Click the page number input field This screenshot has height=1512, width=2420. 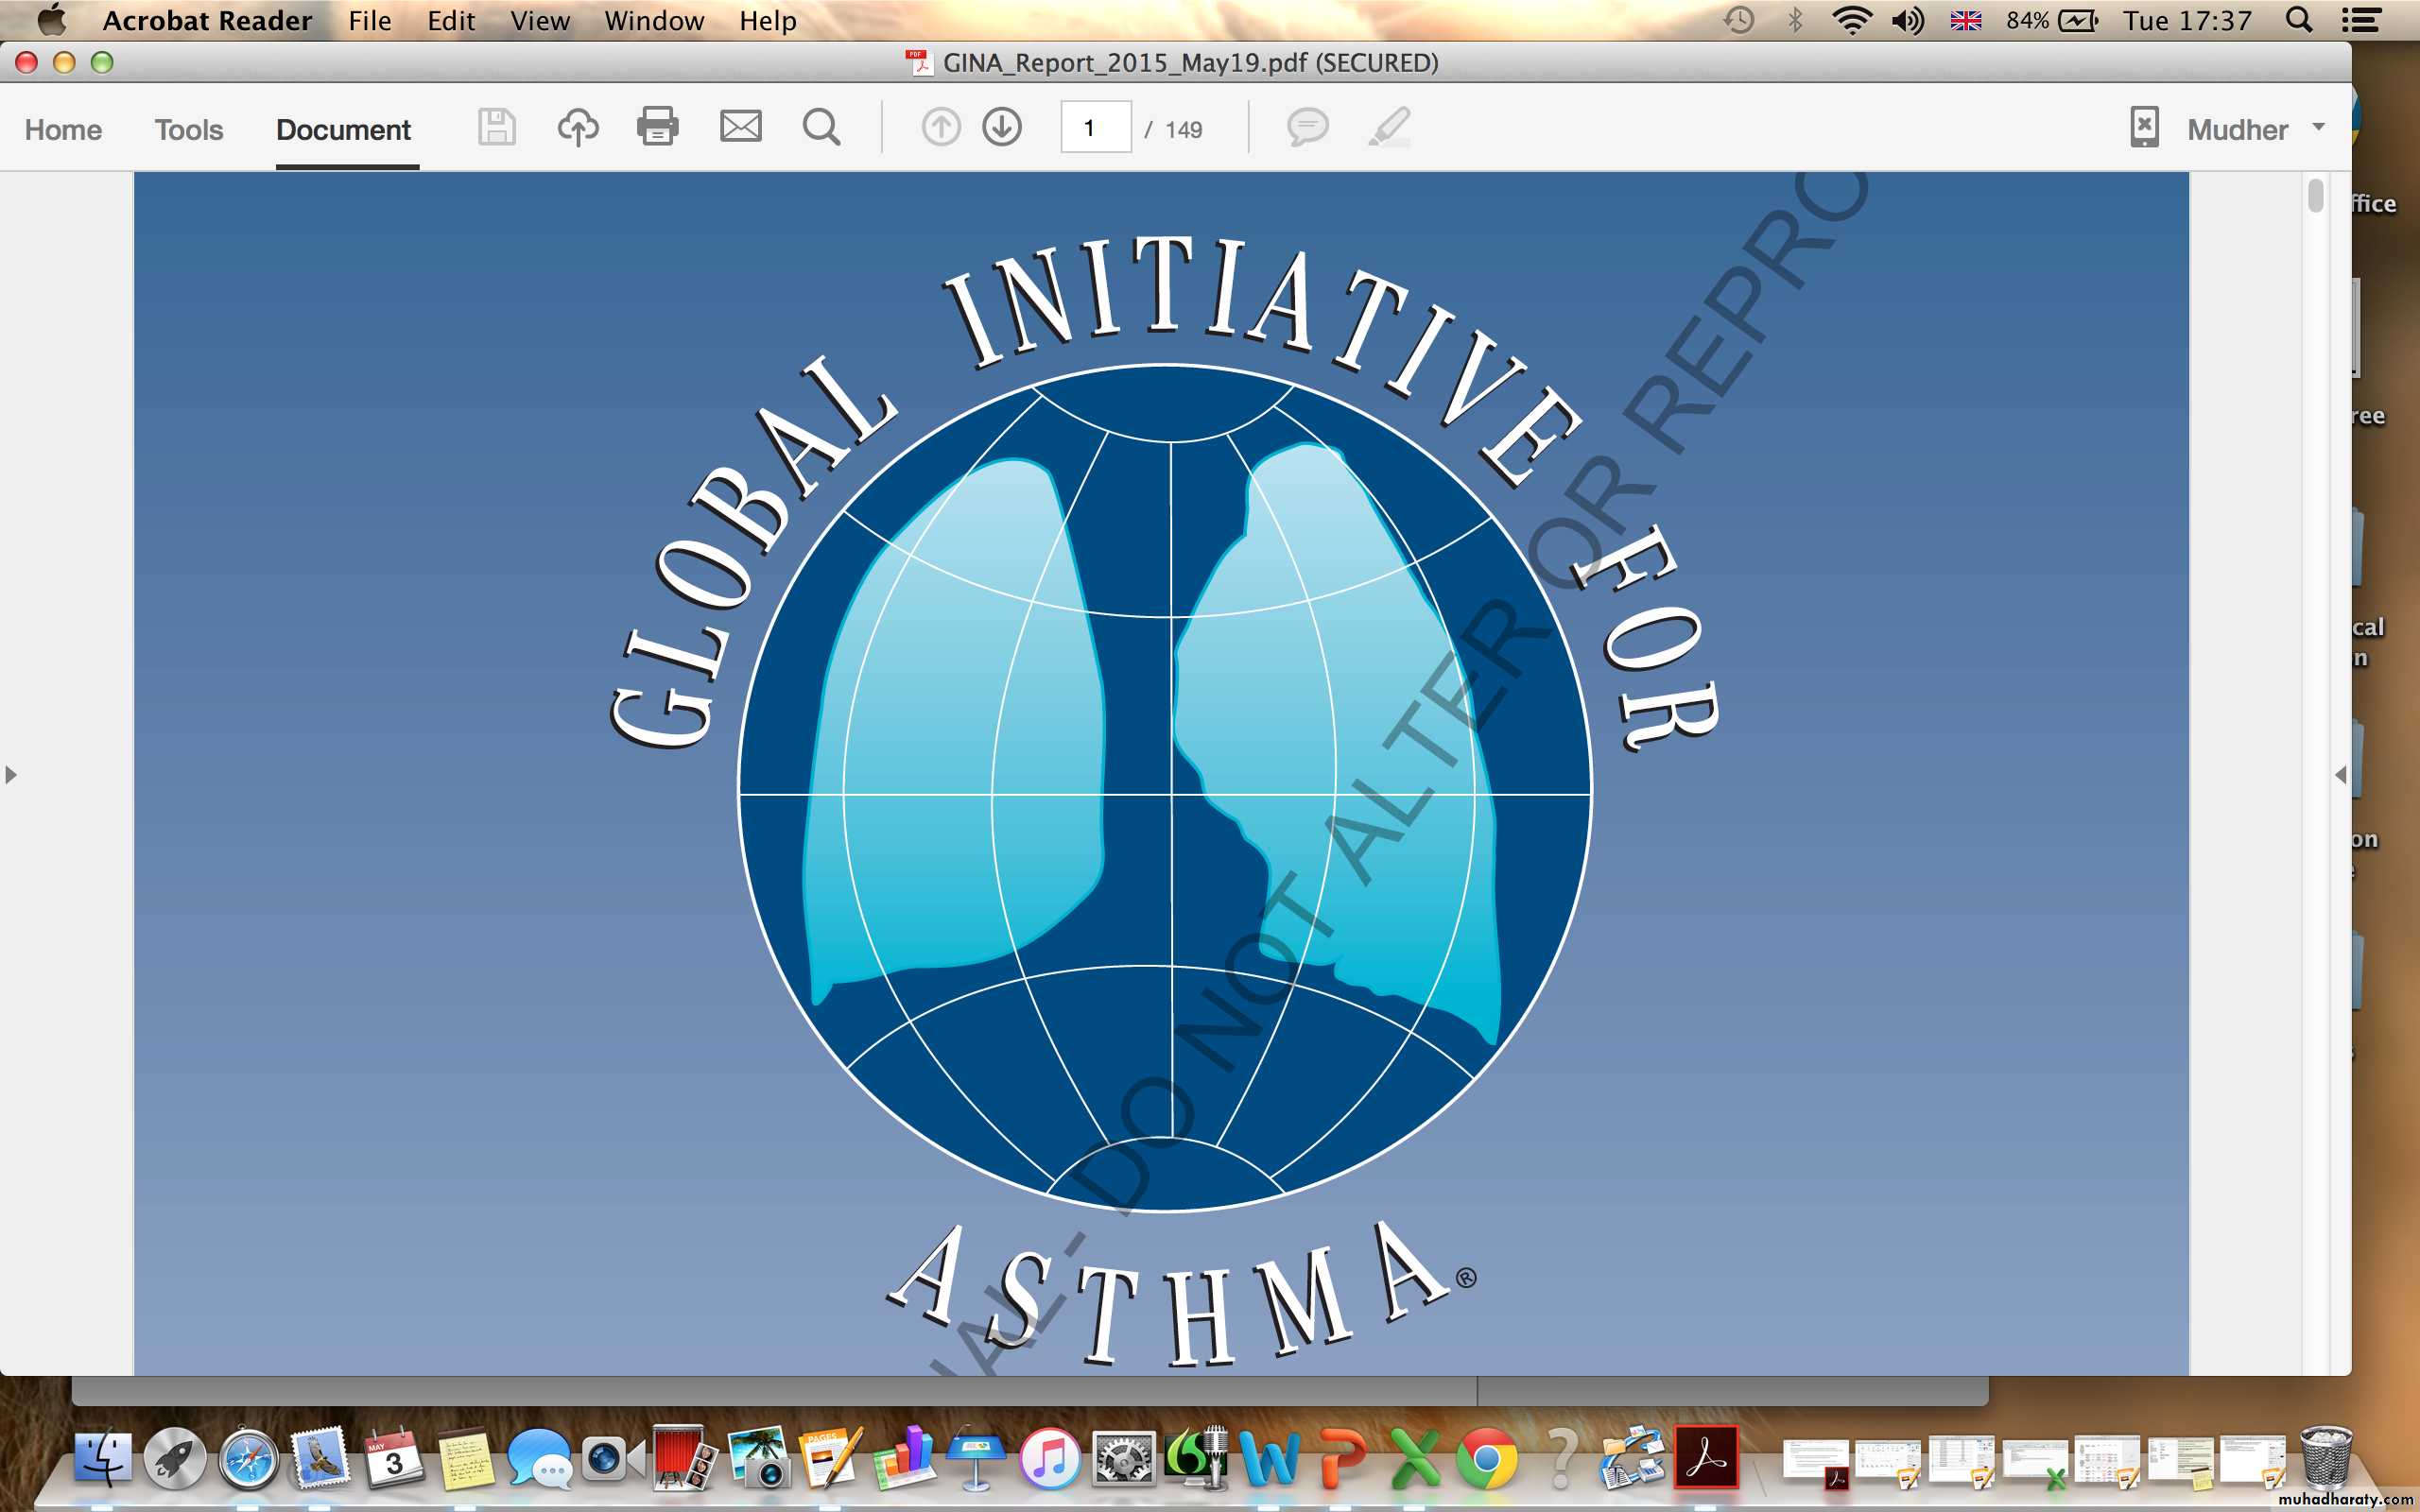(x=1095, y=128)
